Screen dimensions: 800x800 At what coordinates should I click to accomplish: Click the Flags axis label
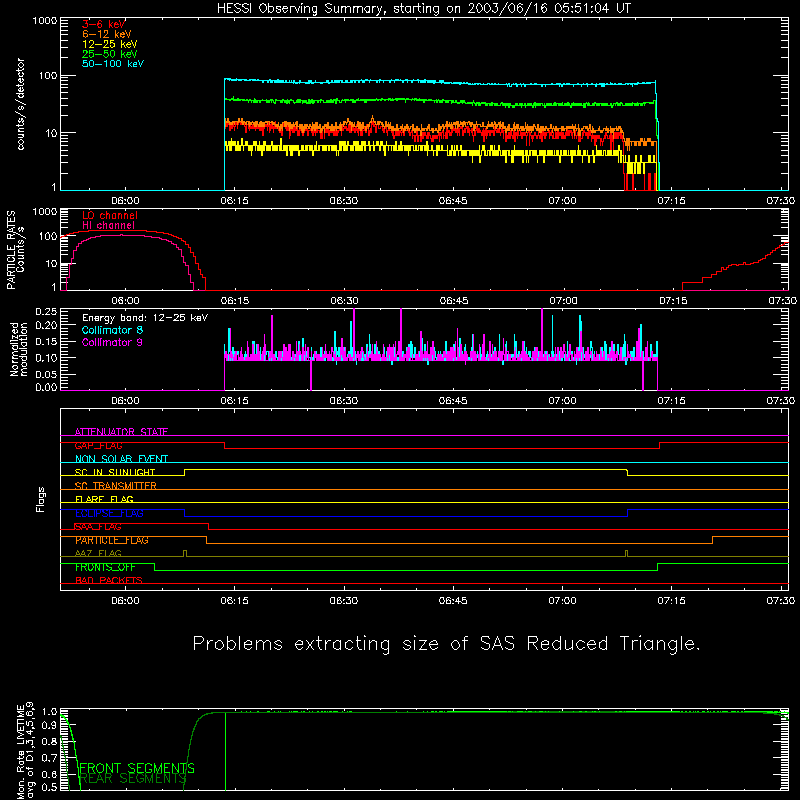(x=41, y=499)
